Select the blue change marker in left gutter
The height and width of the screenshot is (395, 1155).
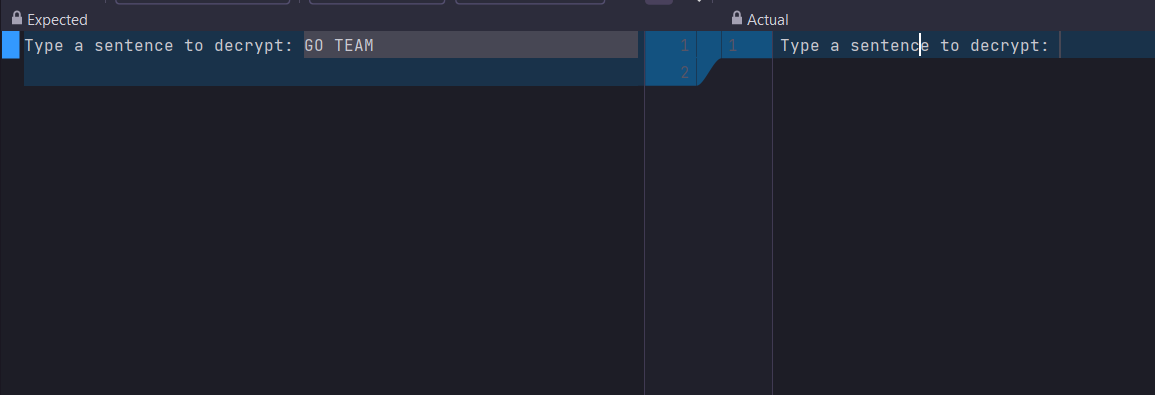pyautogui.click(x=10, y=45)
